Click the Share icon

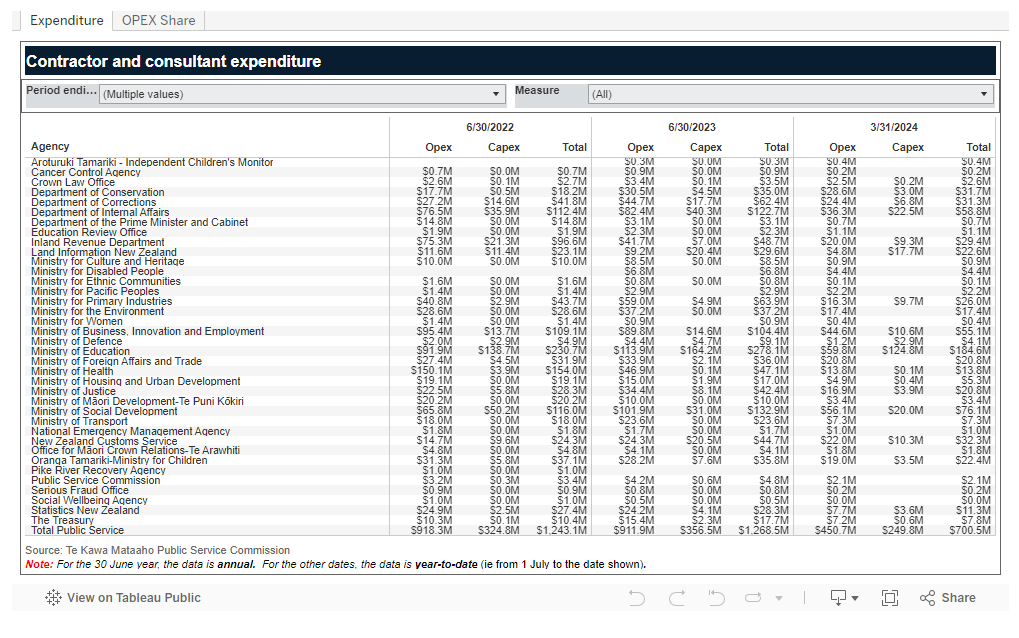(928, 598)
